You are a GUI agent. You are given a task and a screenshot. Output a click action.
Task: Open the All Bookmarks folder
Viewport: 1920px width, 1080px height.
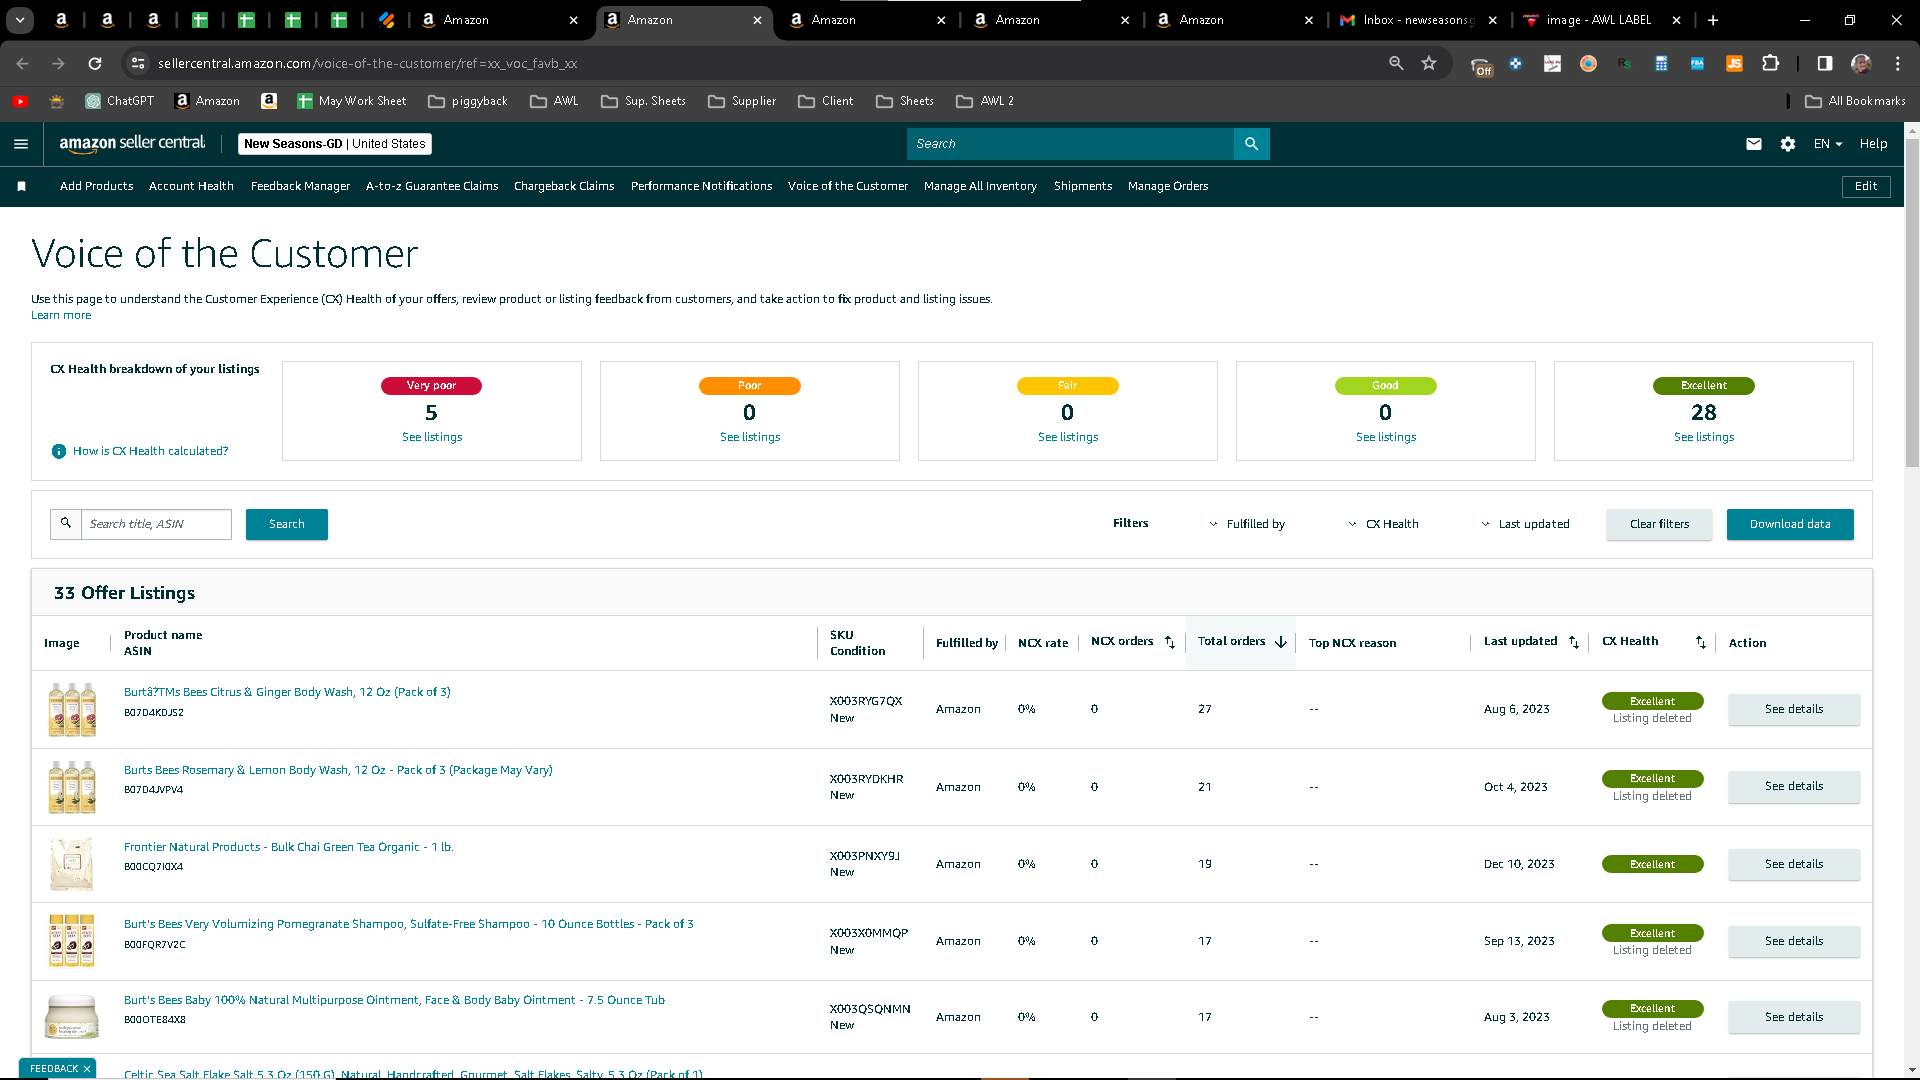pyautogui.click(x=1856, y=101)
